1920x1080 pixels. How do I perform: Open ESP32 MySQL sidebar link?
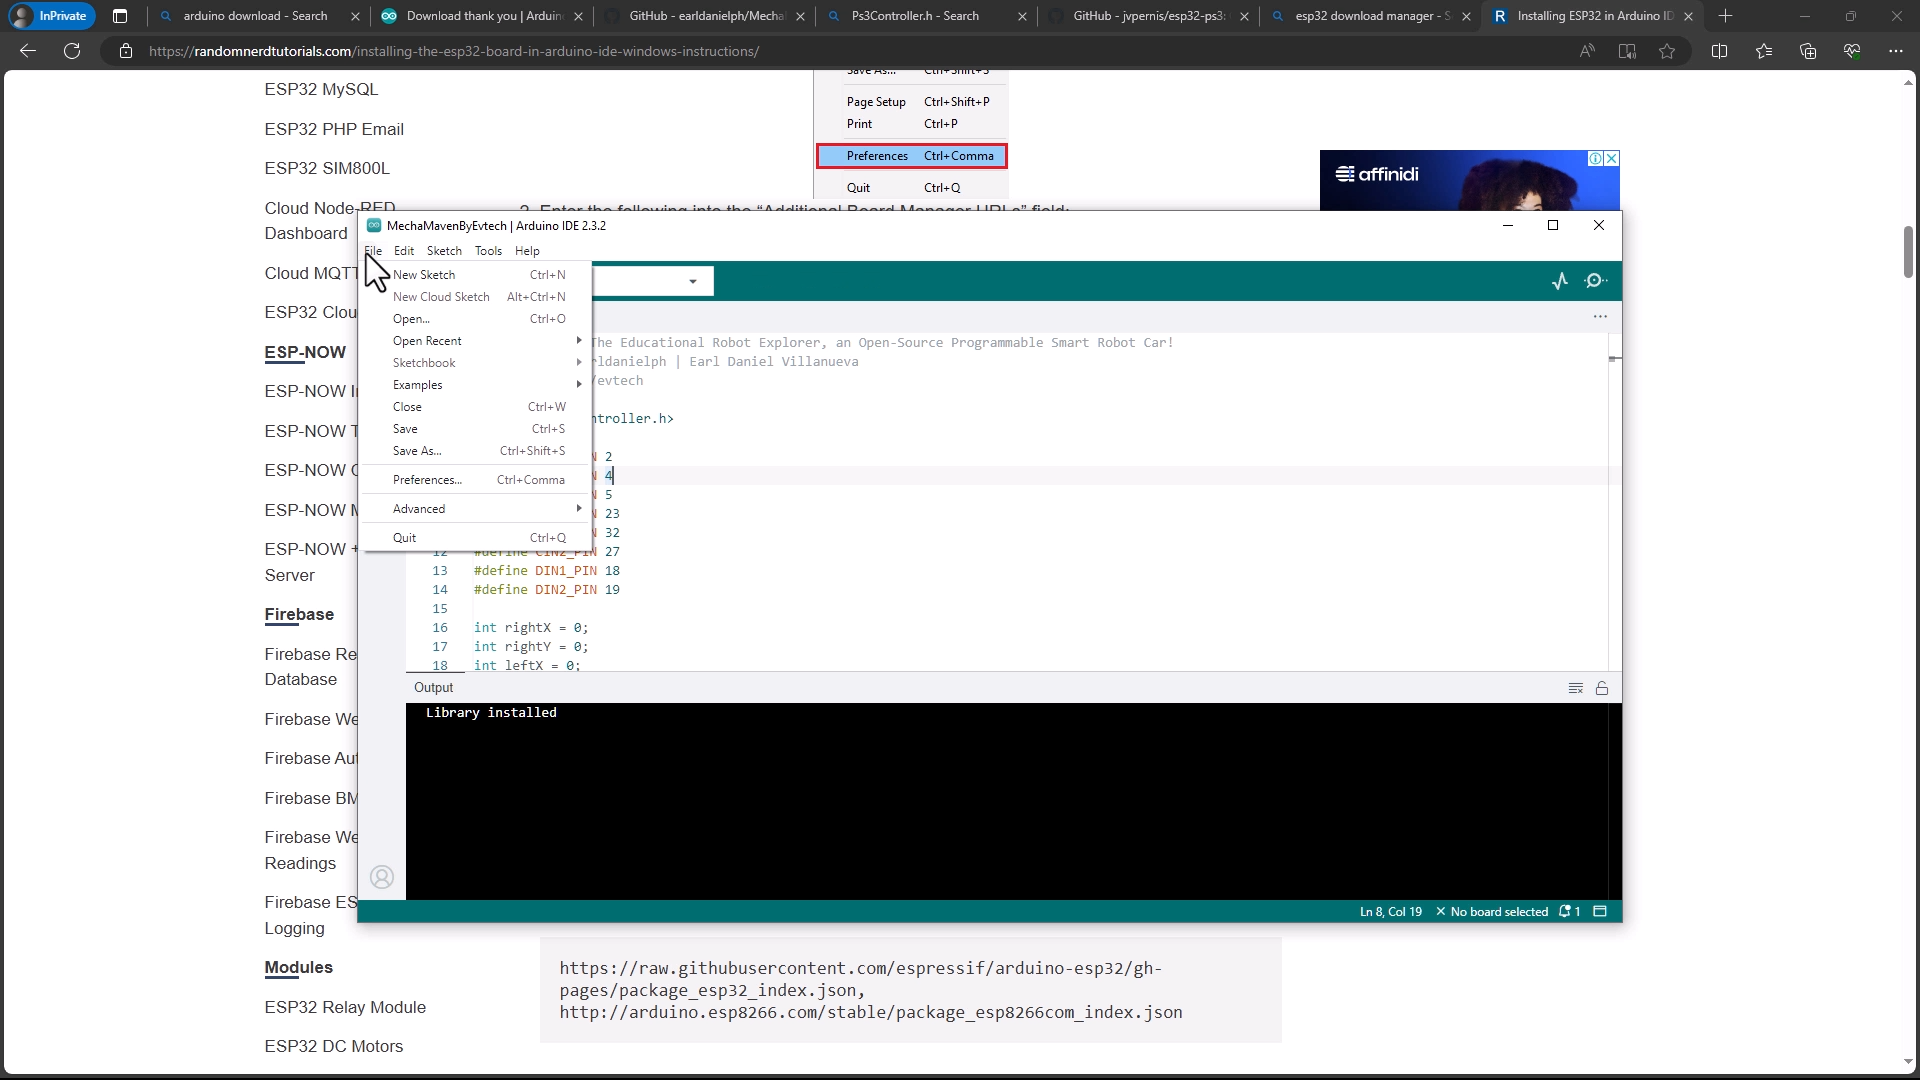pos(321,89)
